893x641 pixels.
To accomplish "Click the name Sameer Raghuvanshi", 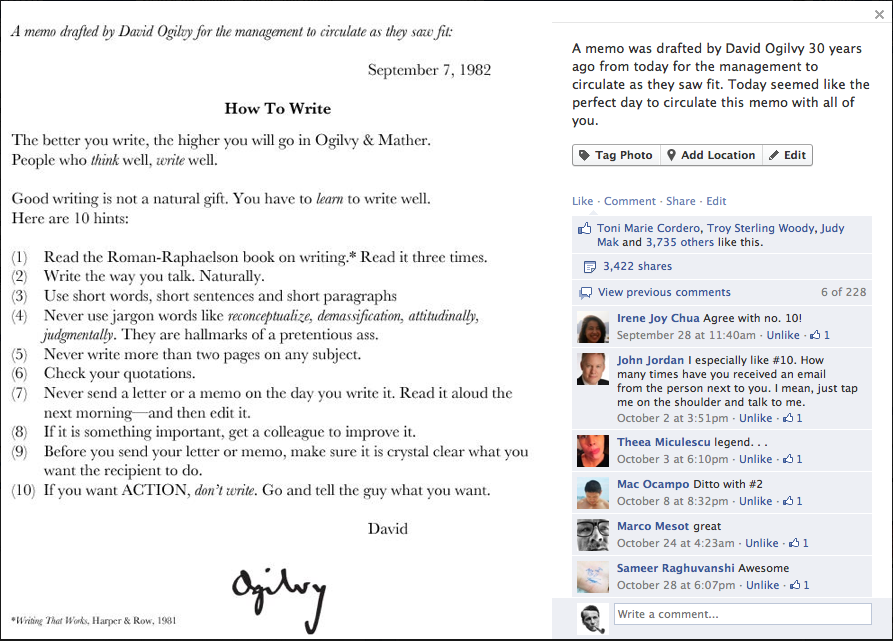I will coord(675,569).
